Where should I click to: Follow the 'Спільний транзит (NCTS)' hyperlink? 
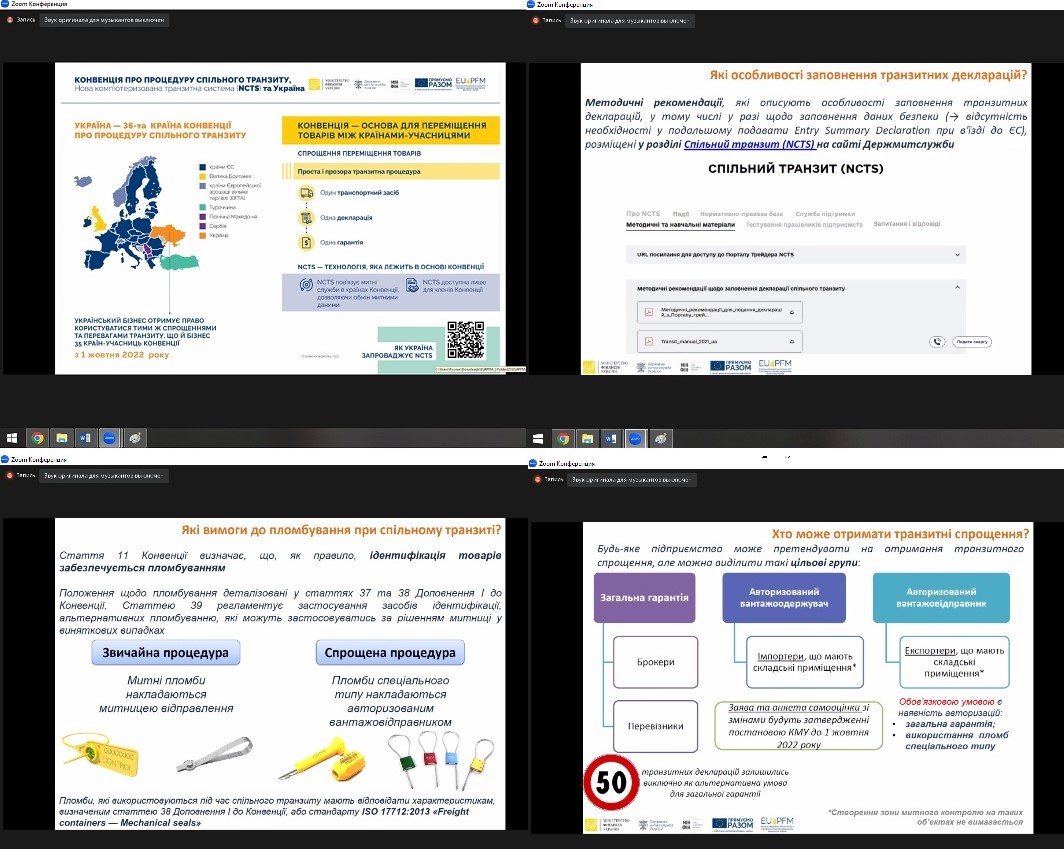point(743,145)
